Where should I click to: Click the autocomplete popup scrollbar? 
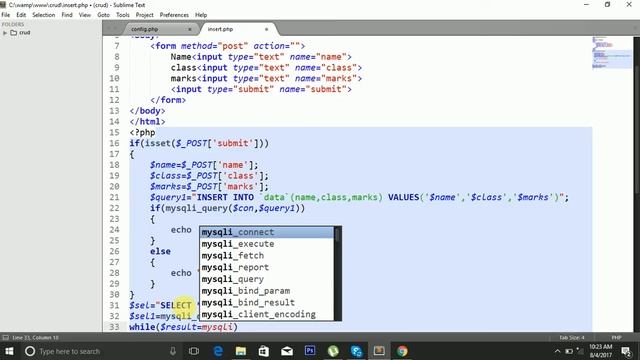tap(337, 273)
